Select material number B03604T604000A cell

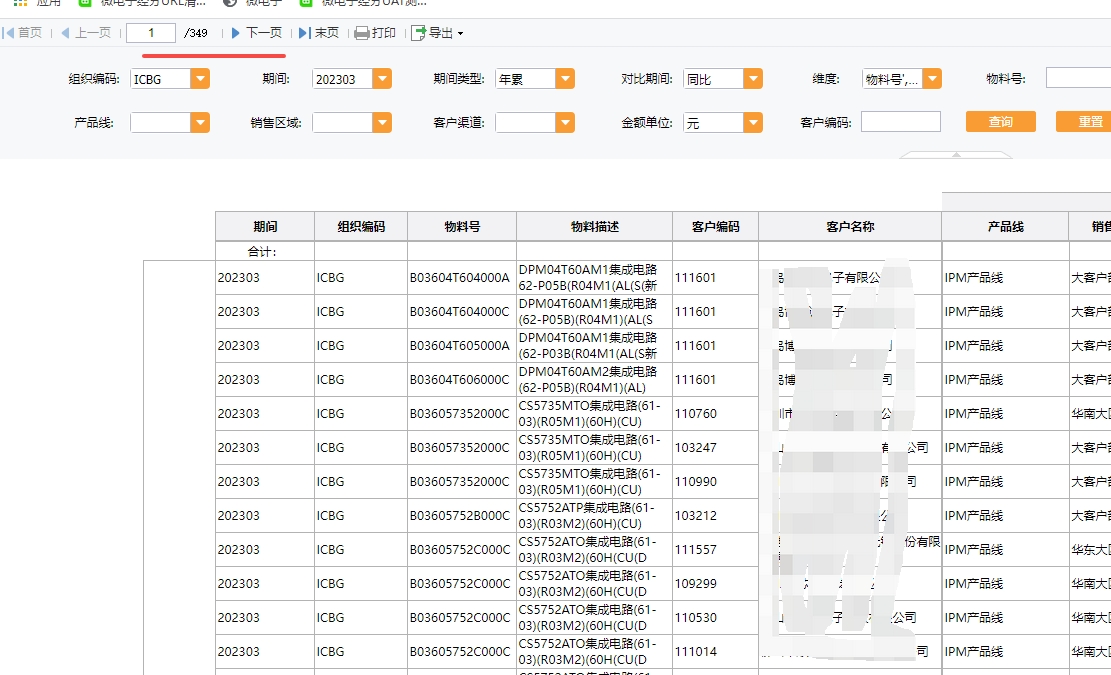pos(462,278)
